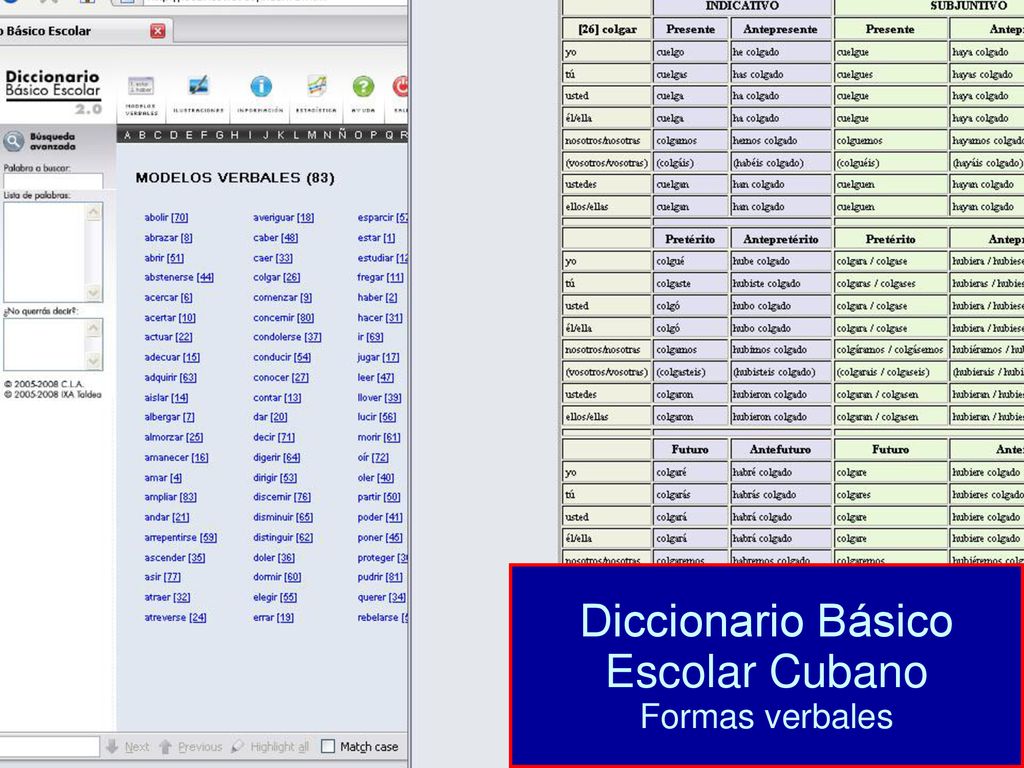Enable the Match case checkbox

[328, 746]
